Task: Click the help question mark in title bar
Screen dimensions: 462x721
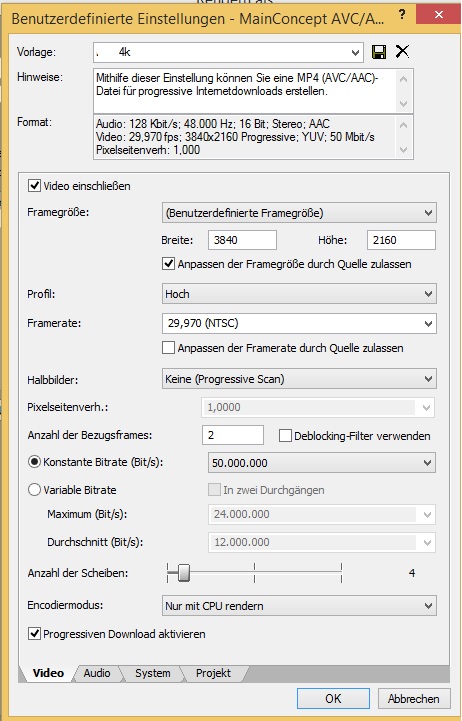Action: tap(402, 14)
